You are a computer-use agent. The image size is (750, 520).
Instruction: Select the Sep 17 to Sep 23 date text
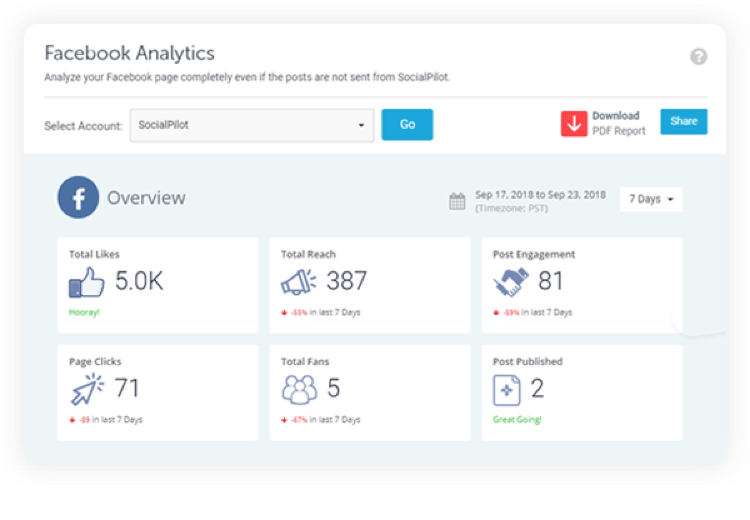pos(540,195)
